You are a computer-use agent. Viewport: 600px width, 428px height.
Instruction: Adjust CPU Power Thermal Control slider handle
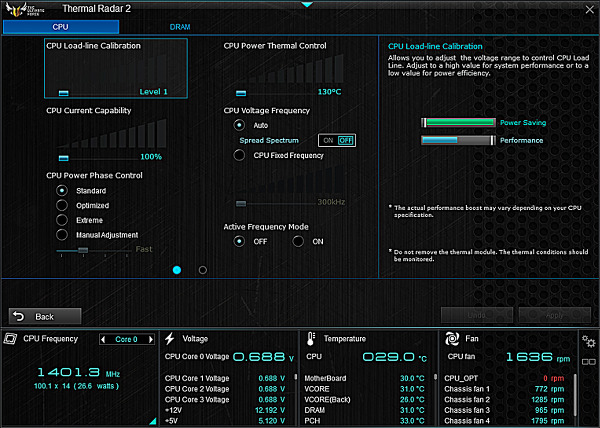[x=241, y=93]
